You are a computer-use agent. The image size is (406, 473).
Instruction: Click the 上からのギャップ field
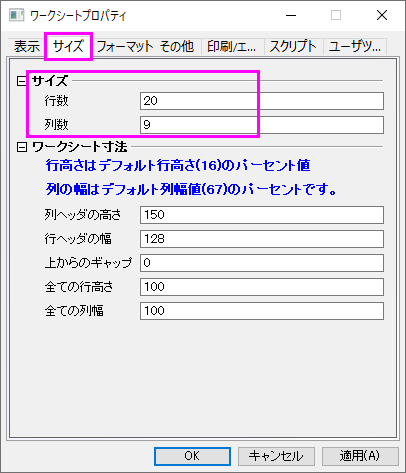pos(262,263)
